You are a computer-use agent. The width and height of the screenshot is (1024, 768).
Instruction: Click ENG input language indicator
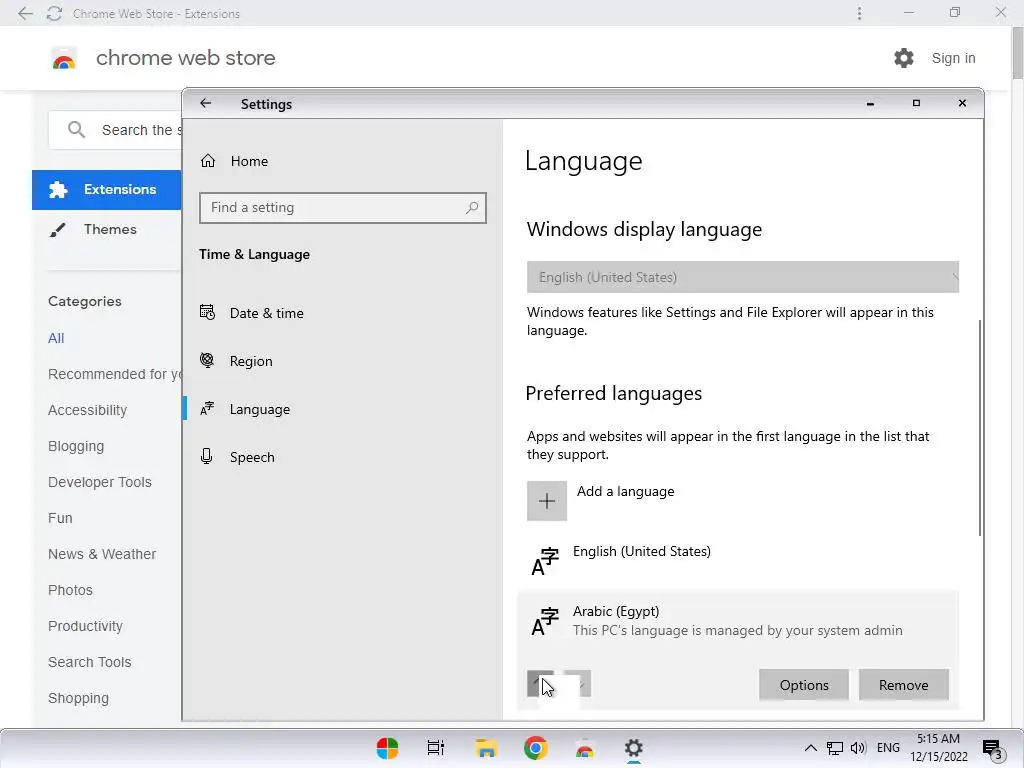click(x=888, y=748)
